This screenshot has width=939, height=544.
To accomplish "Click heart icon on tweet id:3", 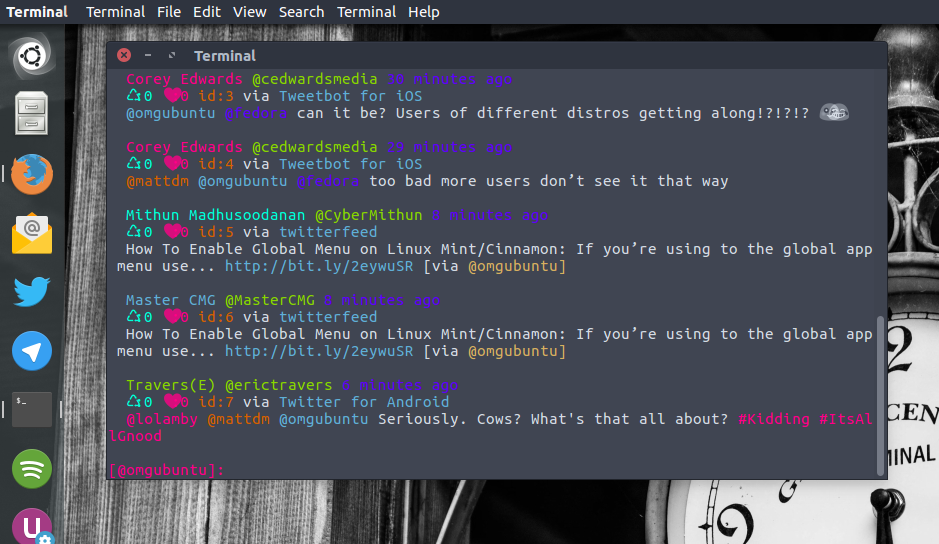I will point(172,95).
